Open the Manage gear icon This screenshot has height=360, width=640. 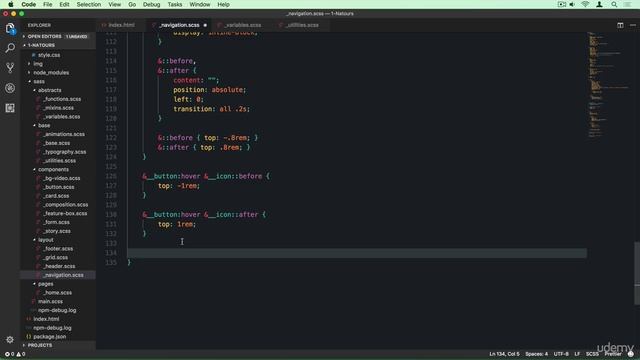(10, 340)
